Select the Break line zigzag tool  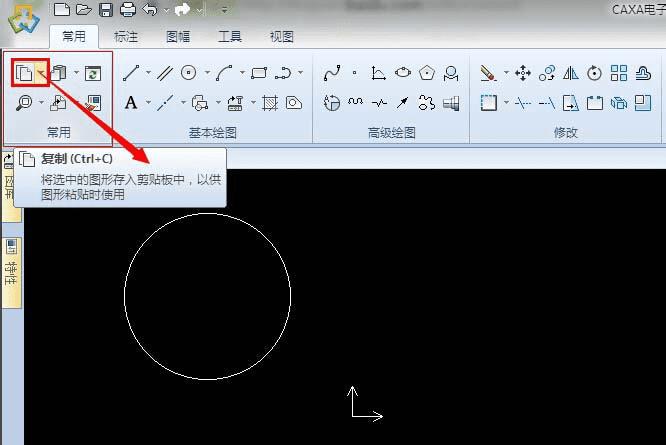tap(379, 103)
